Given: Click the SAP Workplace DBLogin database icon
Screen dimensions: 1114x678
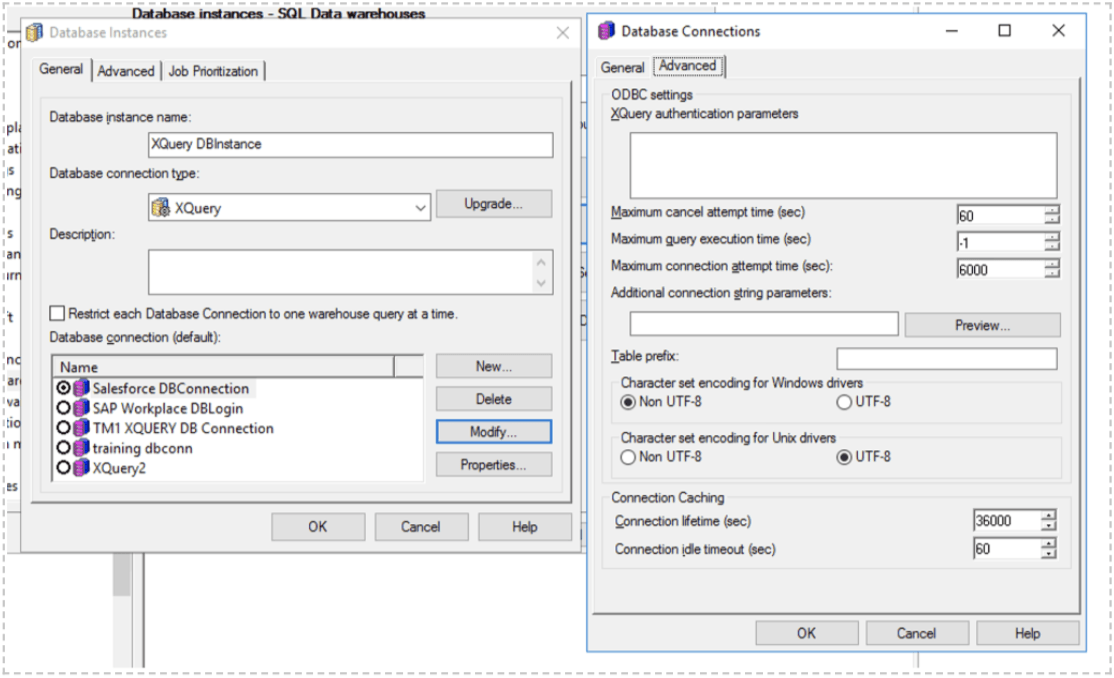Looking at the screenshot, I should coord(82,408).
